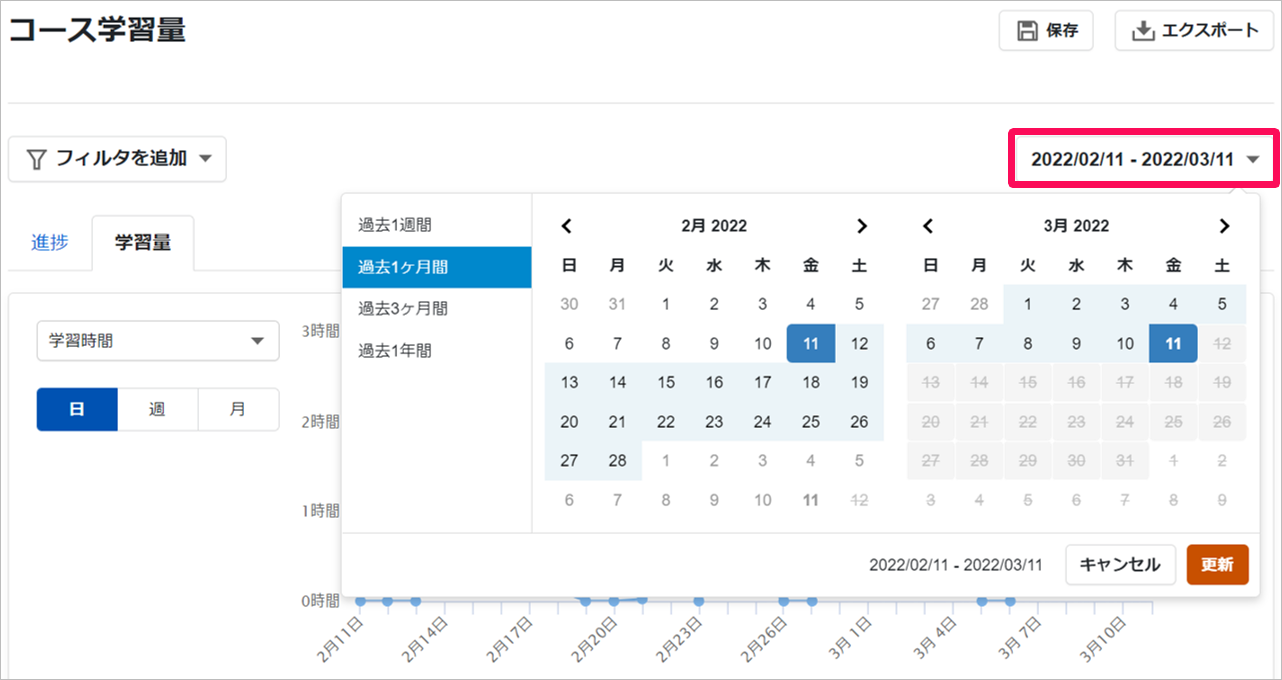
Task: Click next arrow on March 2022 calendar
Action: [1224, 226]
